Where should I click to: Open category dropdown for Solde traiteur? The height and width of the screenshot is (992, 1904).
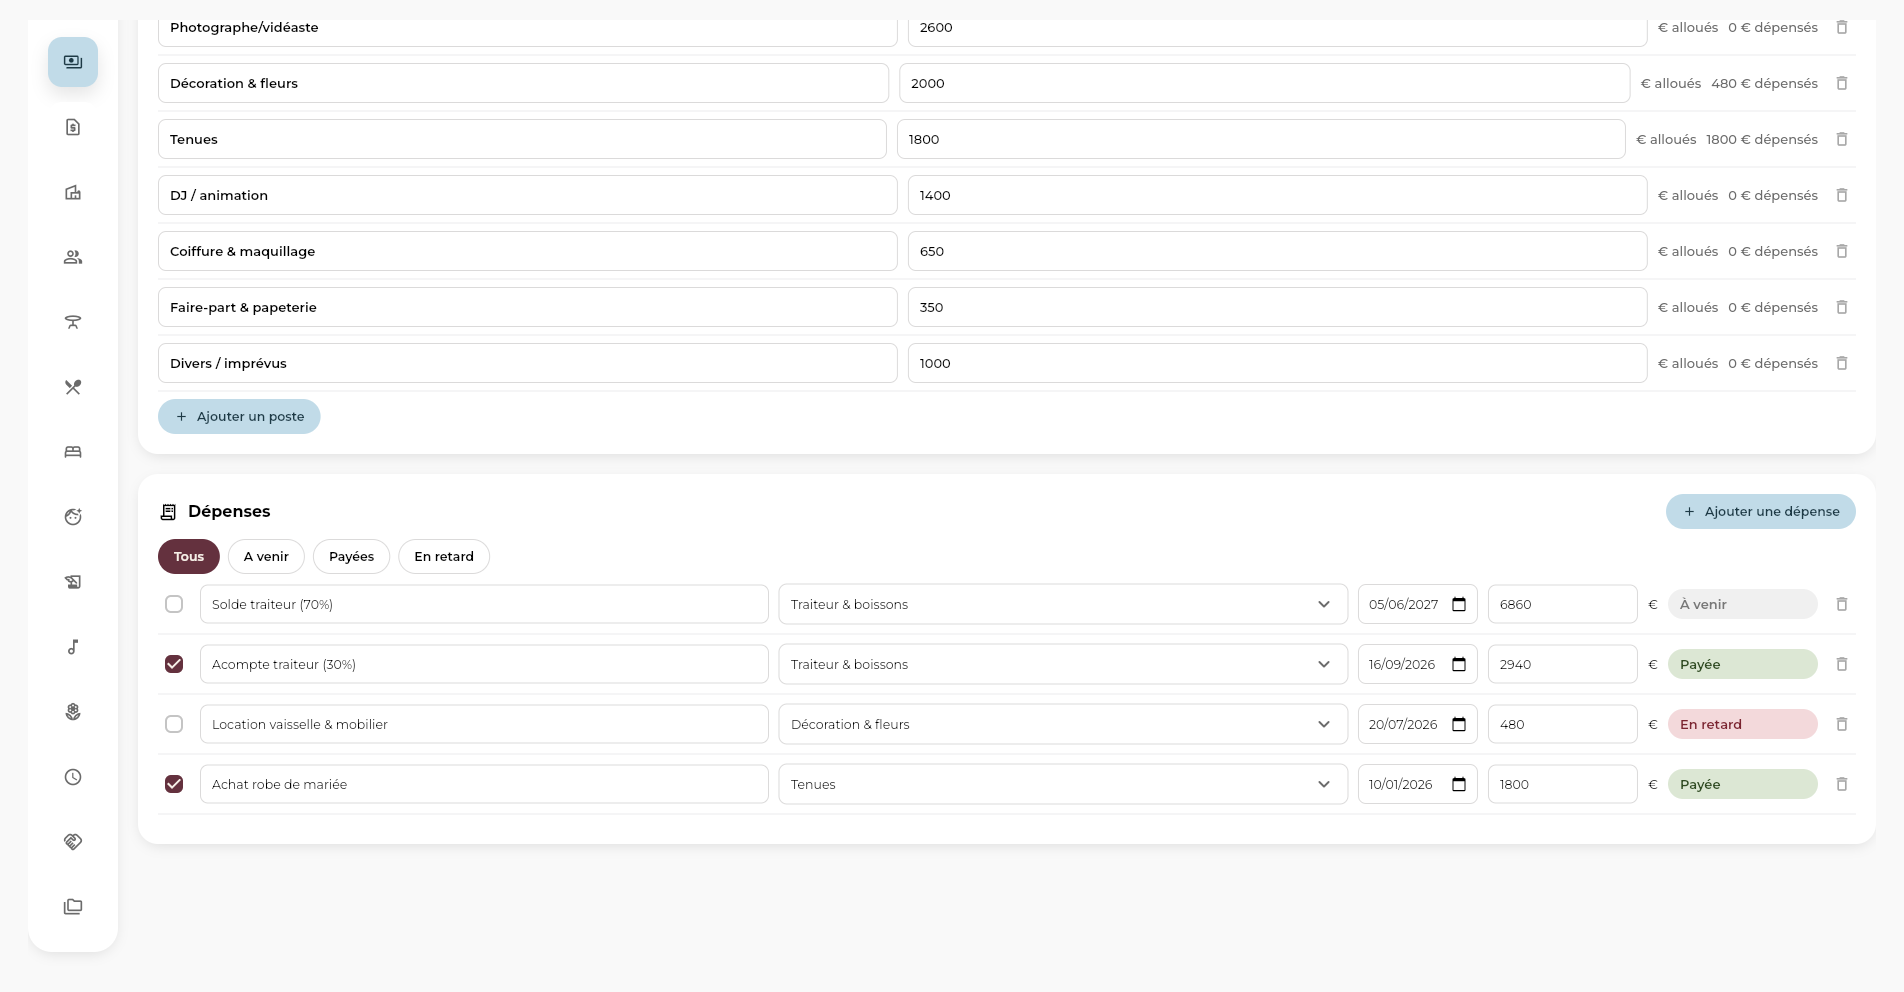click(x=1063, y=604)
